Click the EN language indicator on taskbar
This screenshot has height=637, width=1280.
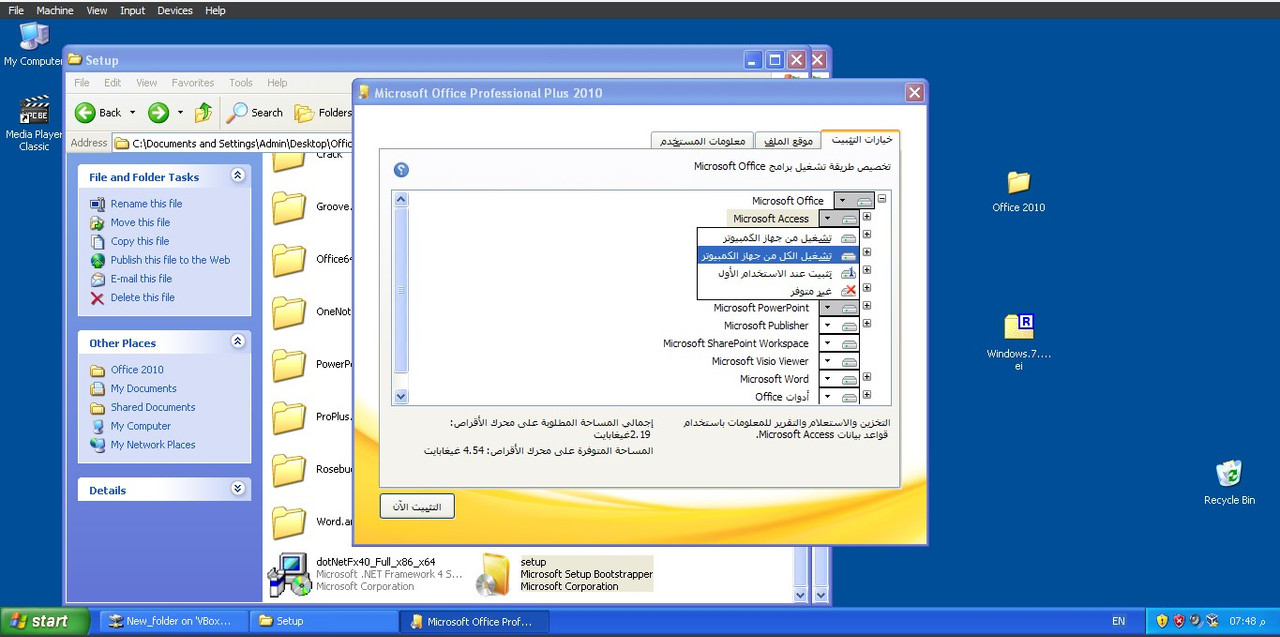1118,621
